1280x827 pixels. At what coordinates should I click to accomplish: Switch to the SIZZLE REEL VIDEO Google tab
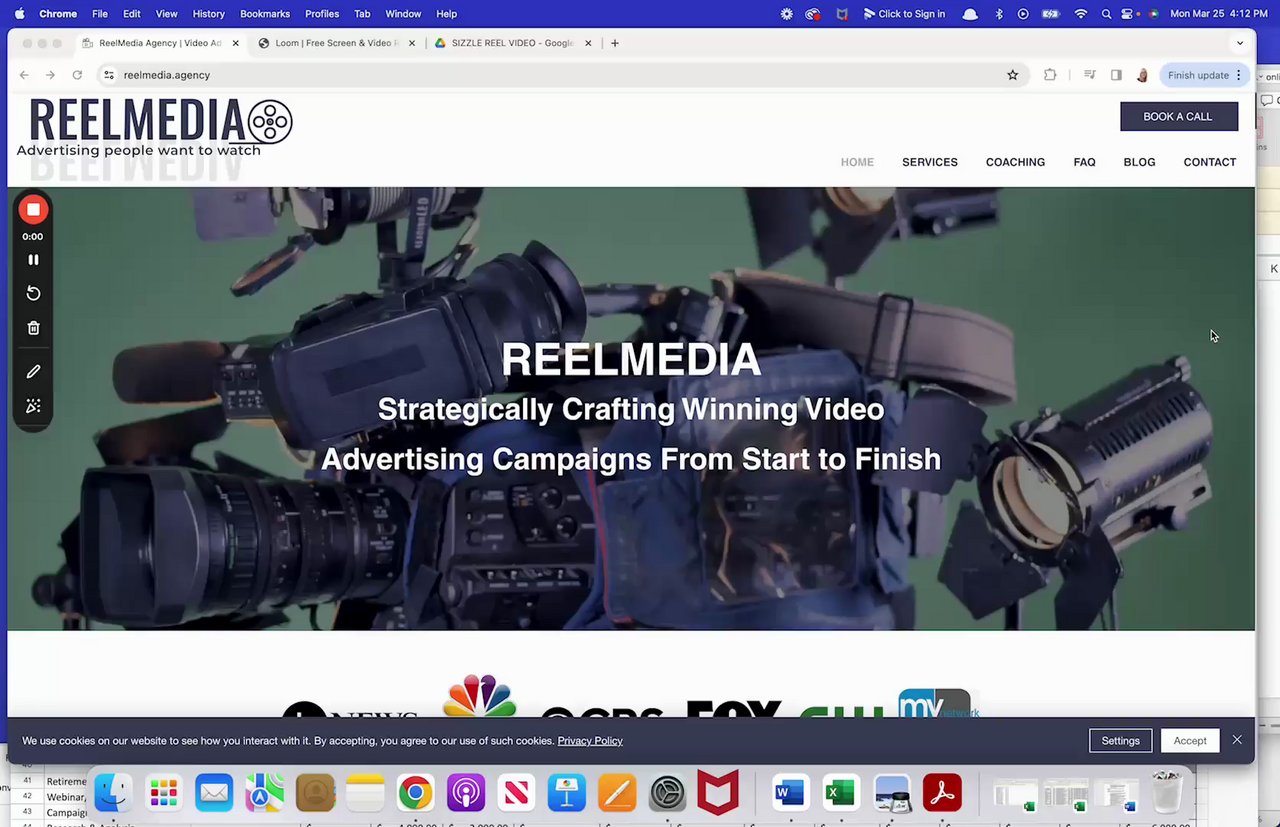pyautogui.click(x=514, y=43)
